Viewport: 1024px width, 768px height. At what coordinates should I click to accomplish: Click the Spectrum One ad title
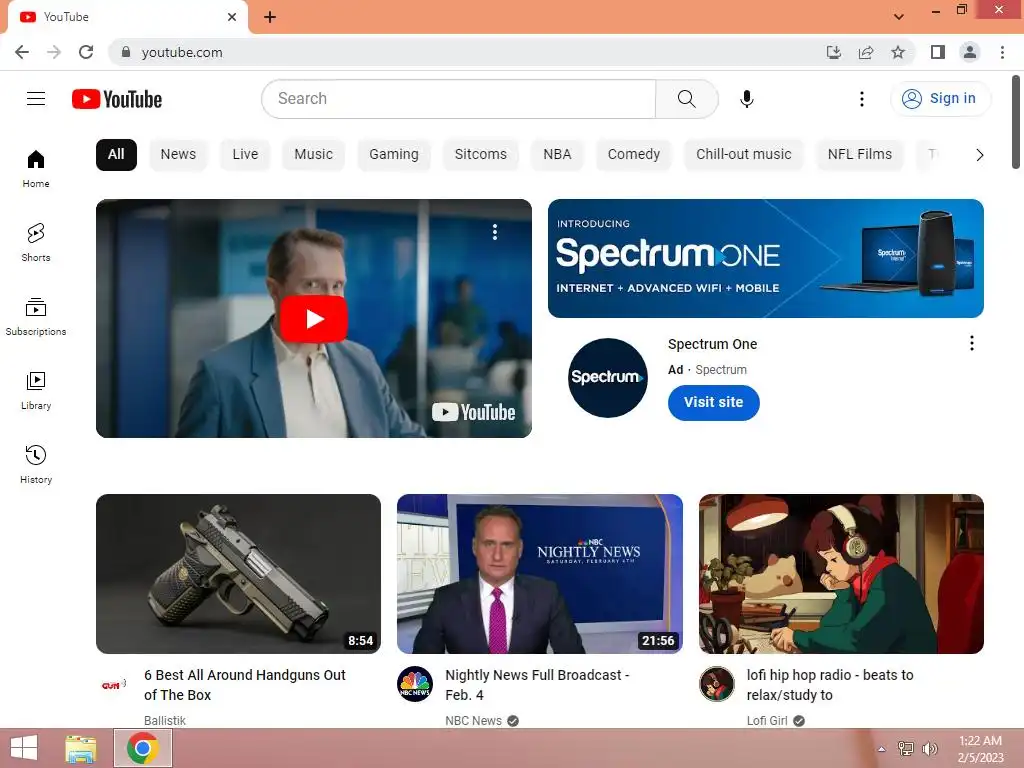click(712, 344)
